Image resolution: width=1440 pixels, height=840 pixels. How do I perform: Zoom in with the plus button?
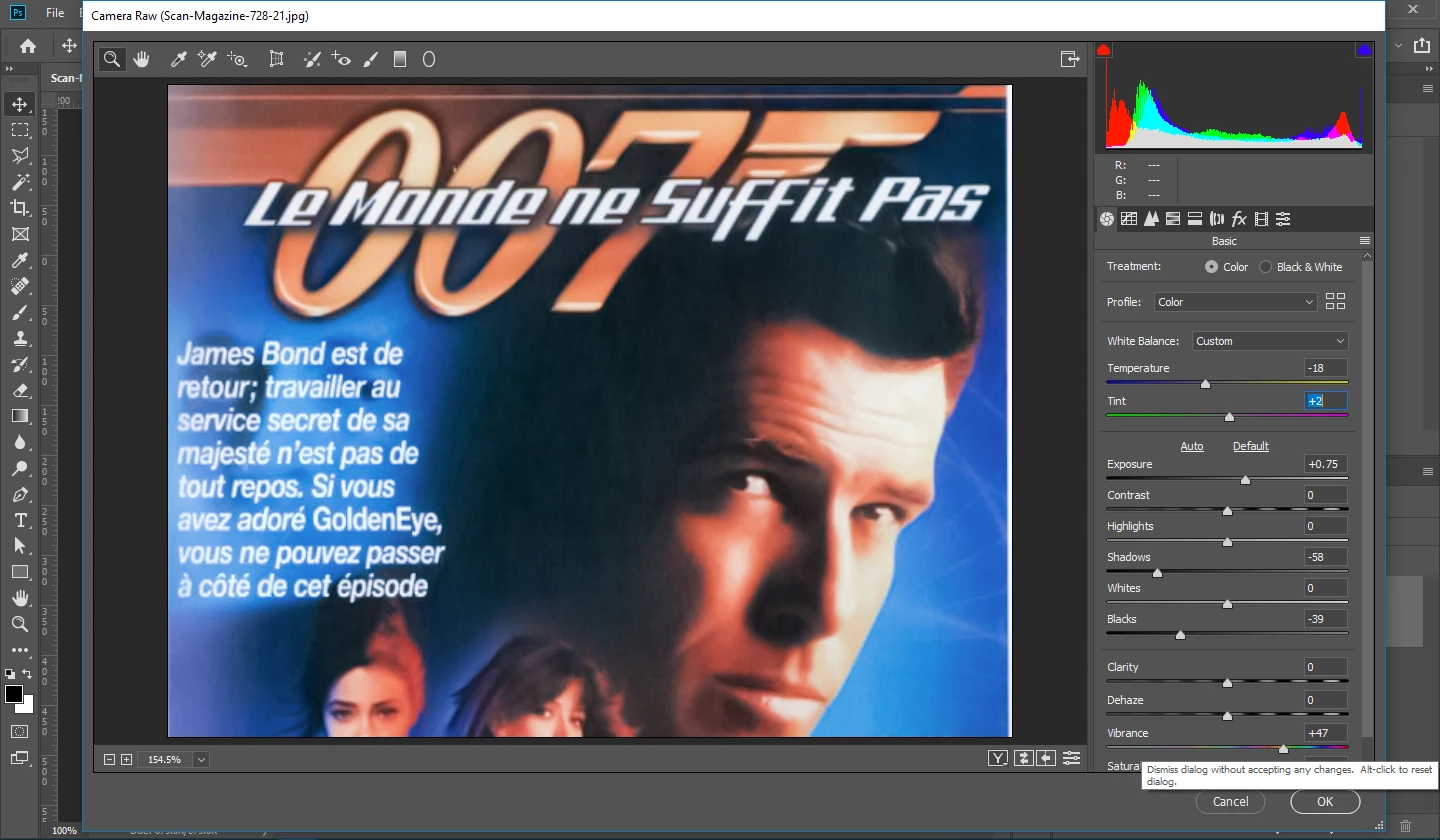(x=126, y=760)
